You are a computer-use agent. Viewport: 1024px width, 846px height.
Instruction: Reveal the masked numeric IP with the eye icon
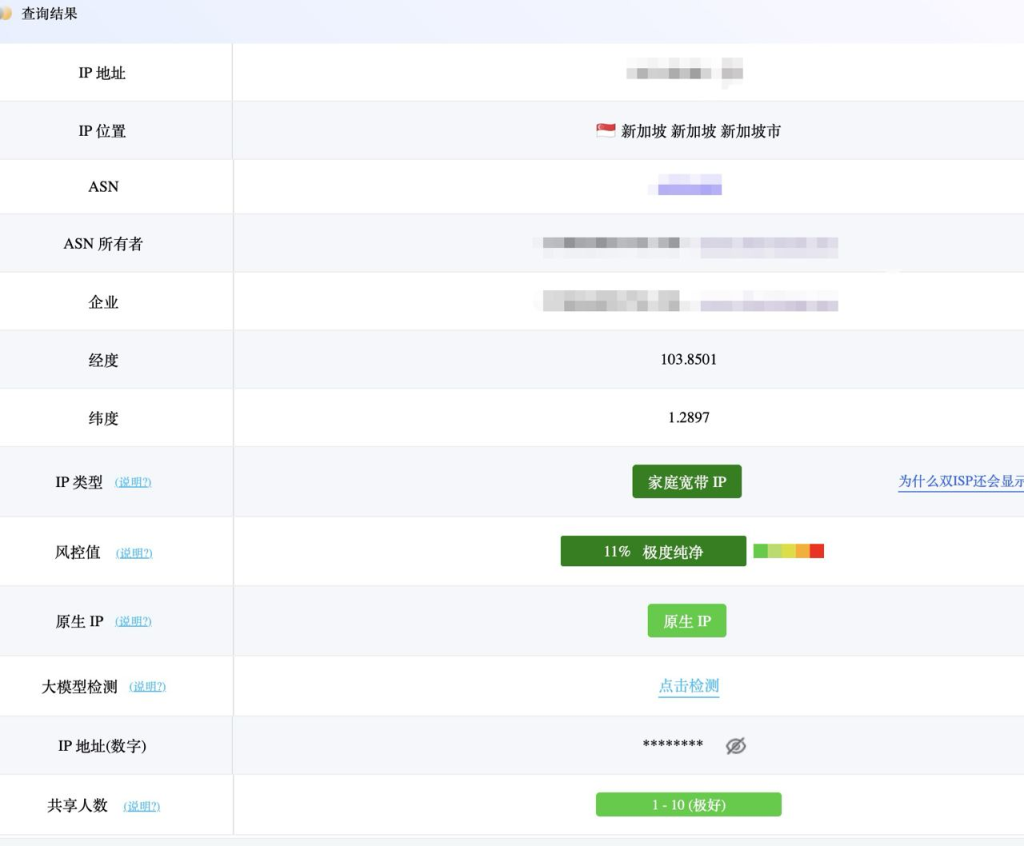[x=736, y=745]
